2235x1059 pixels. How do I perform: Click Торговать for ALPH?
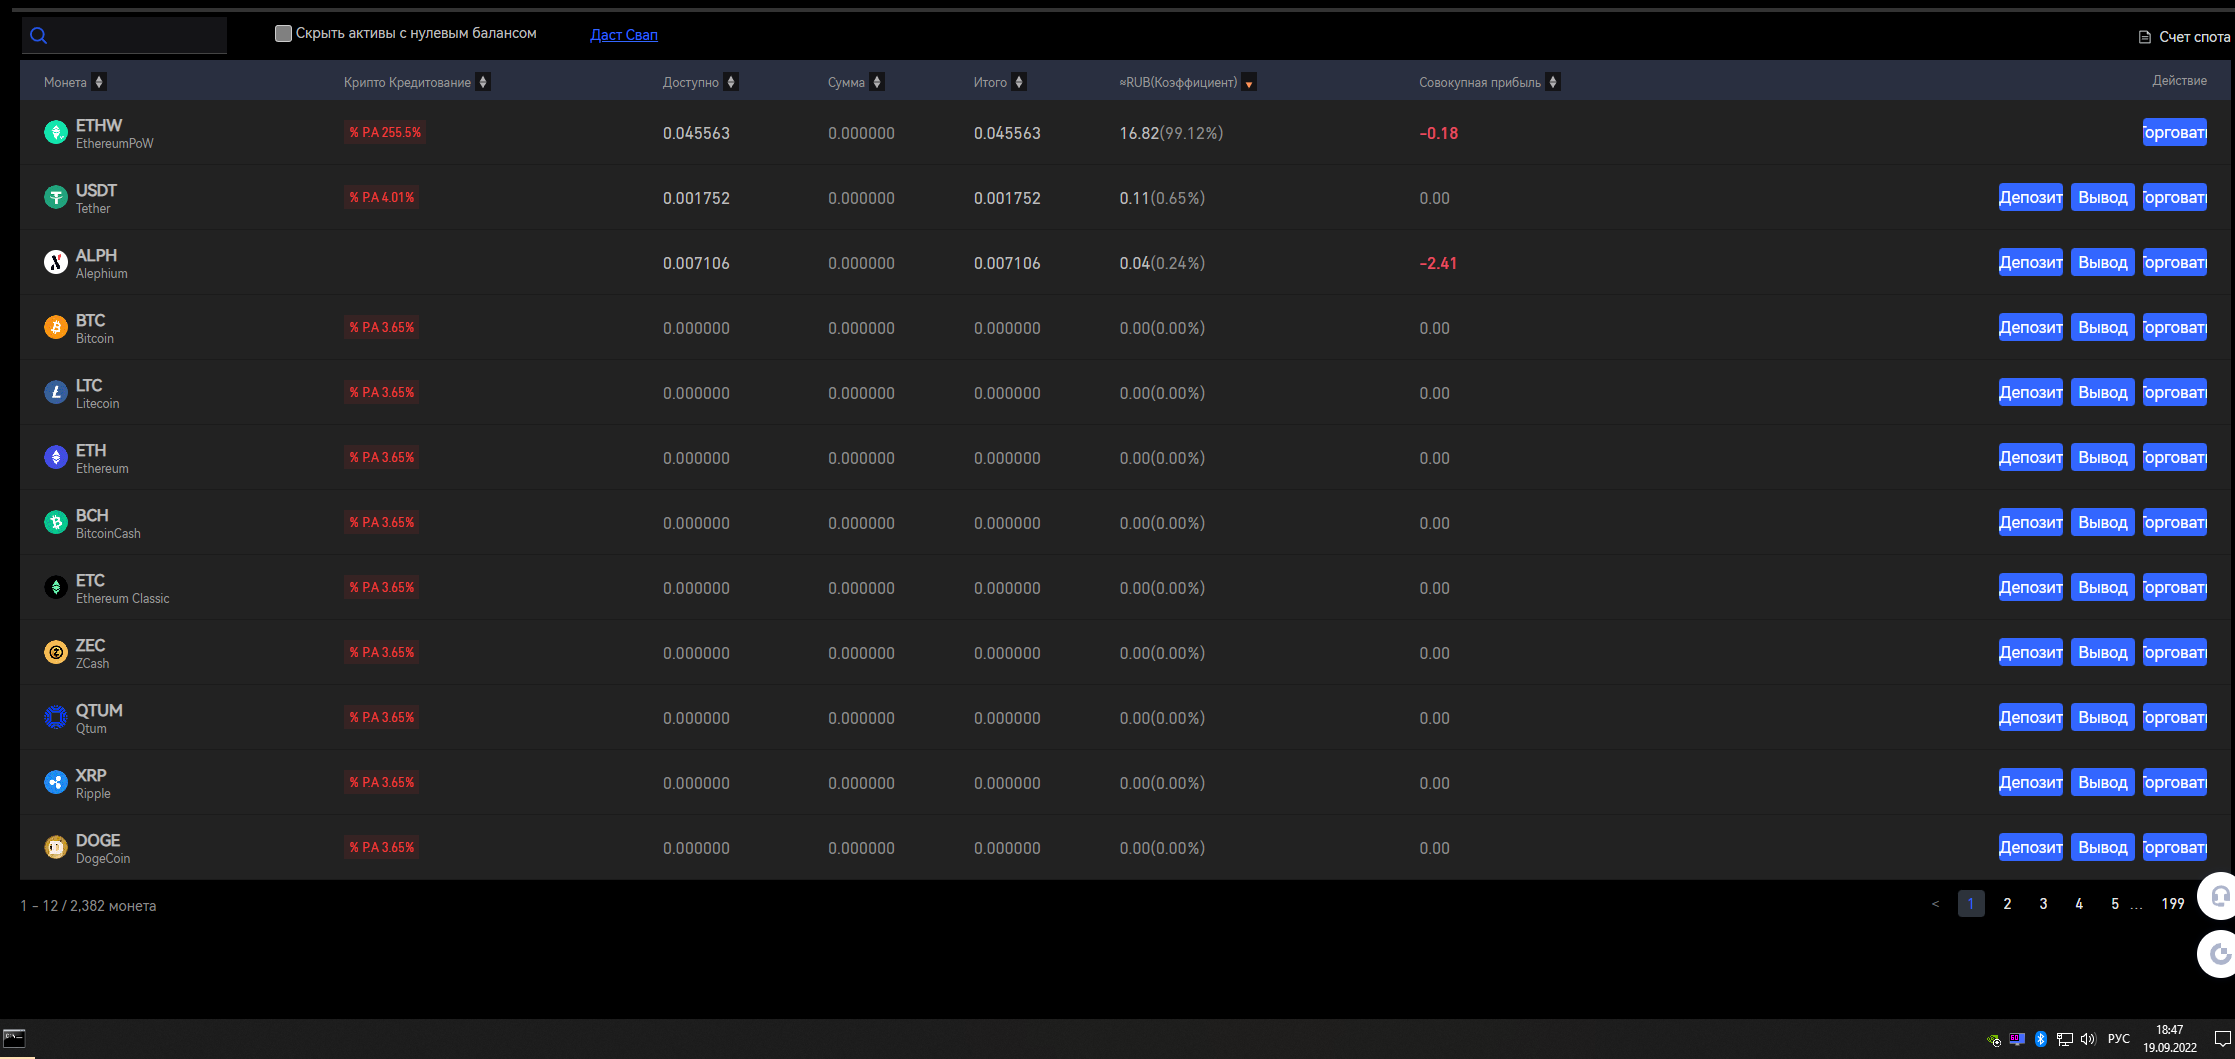click(x=2174, y=262)
